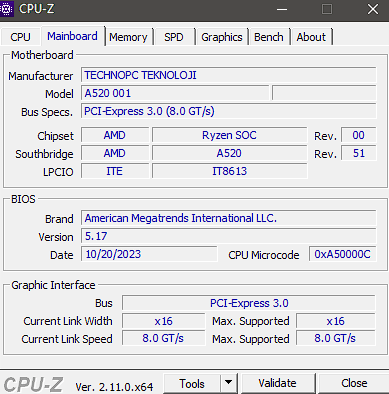Click the Graphic Interface Bus PCI-Express 3.0 value
Image resolution: width=389 pixels, height=394 pixels.
249,303
